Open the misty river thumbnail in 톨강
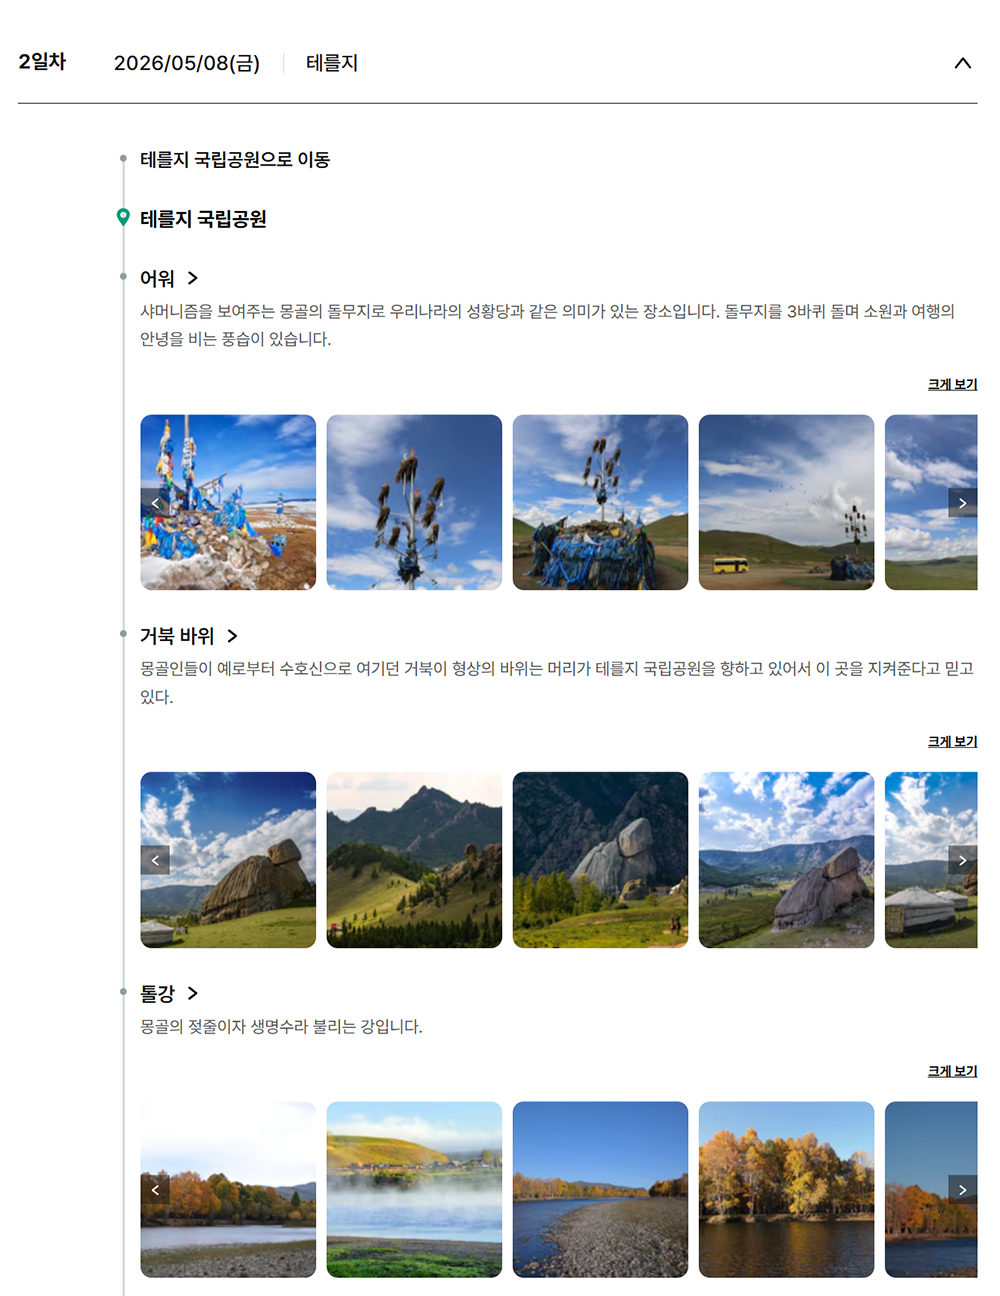Screen dimensions: 1000x1296 coord(414,1190)
